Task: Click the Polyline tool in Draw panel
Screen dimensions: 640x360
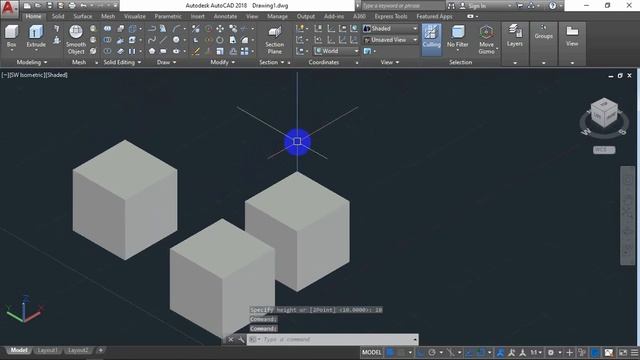Action: point(151,29)
